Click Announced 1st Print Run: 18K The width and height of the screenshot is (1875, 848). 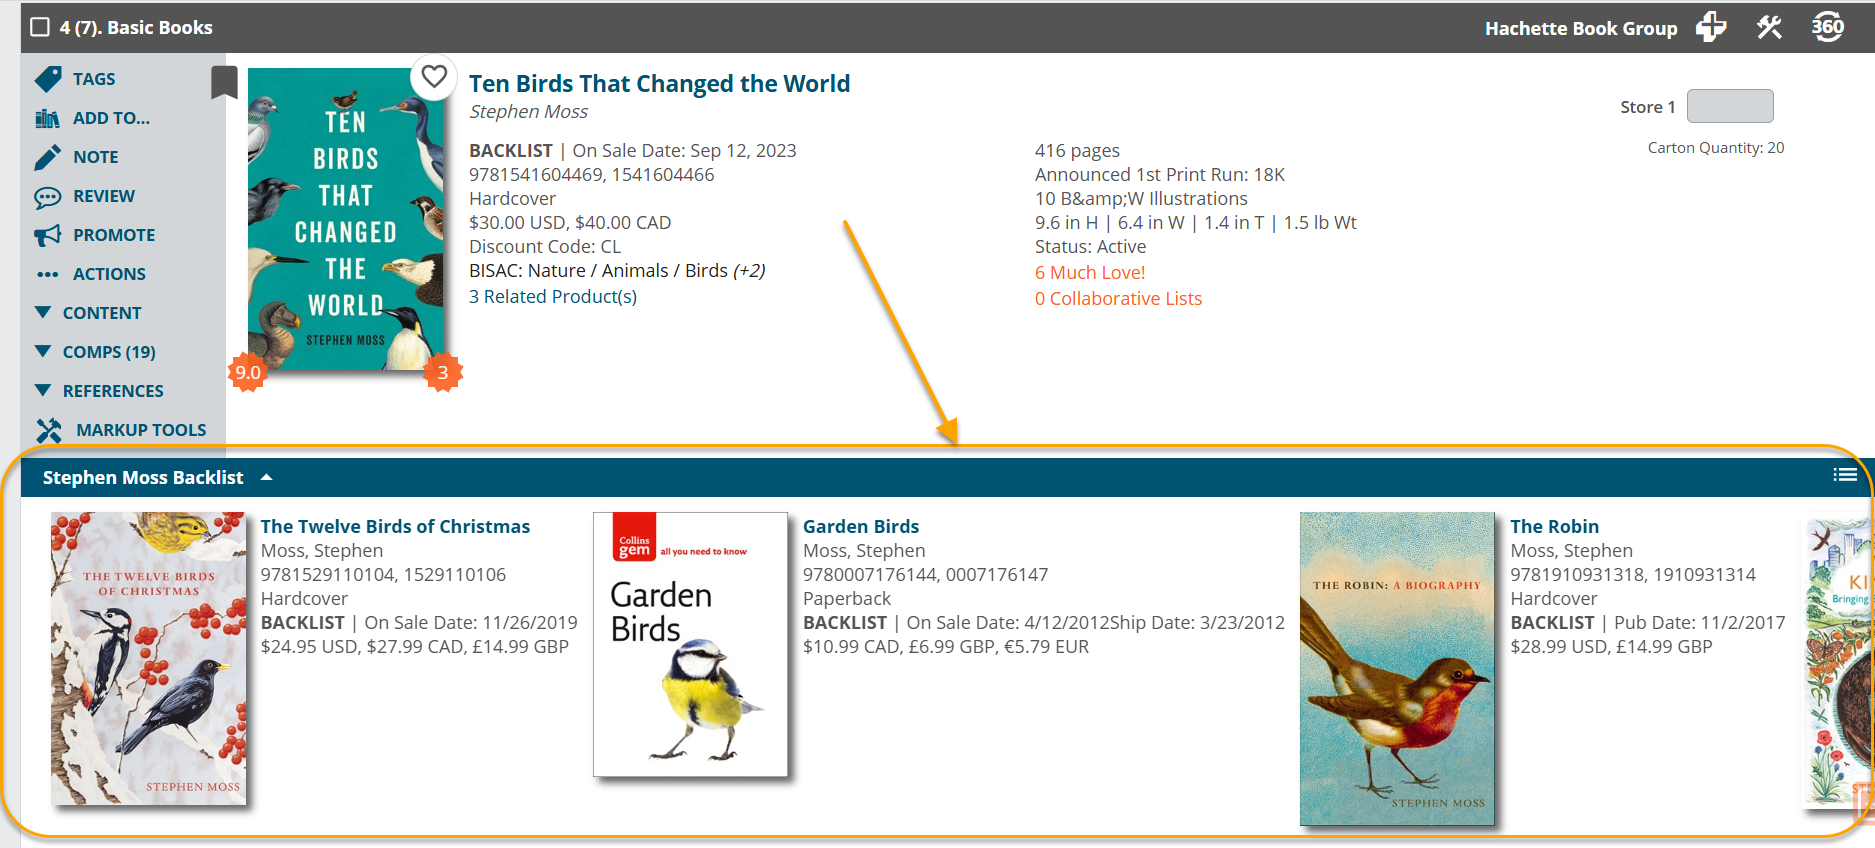[x=1160, y=175]
